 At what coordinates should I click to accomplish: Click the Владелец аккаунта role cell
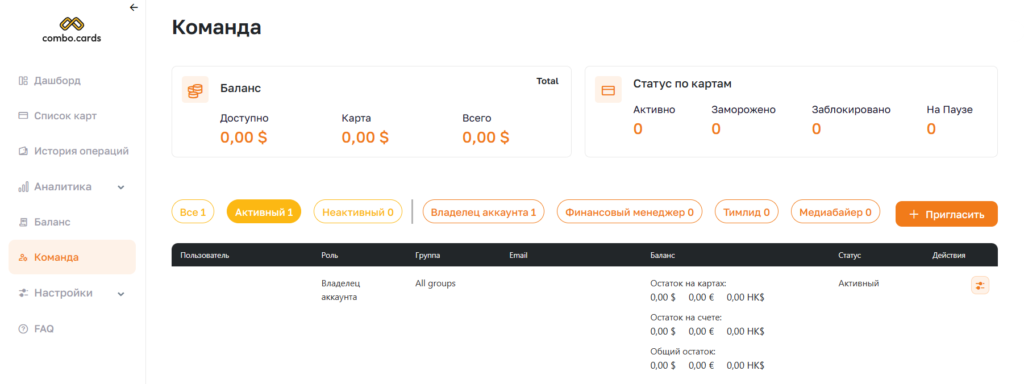pyautogui.click(x=341, y=291)
